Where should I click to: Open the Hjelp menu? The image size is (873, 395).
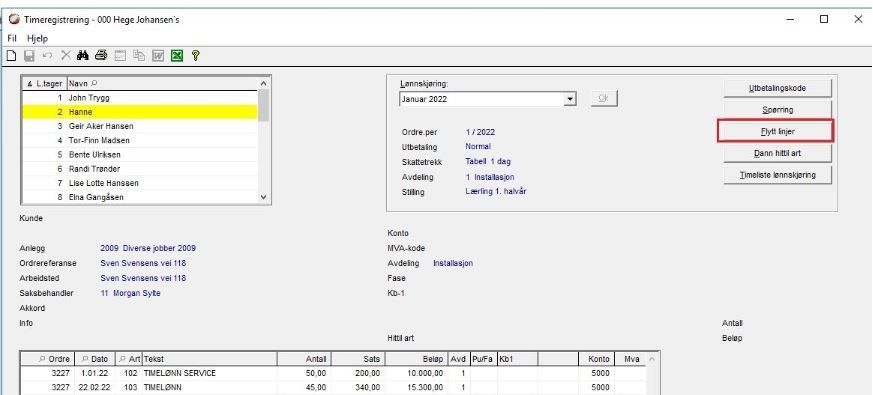tap(37, 38)
